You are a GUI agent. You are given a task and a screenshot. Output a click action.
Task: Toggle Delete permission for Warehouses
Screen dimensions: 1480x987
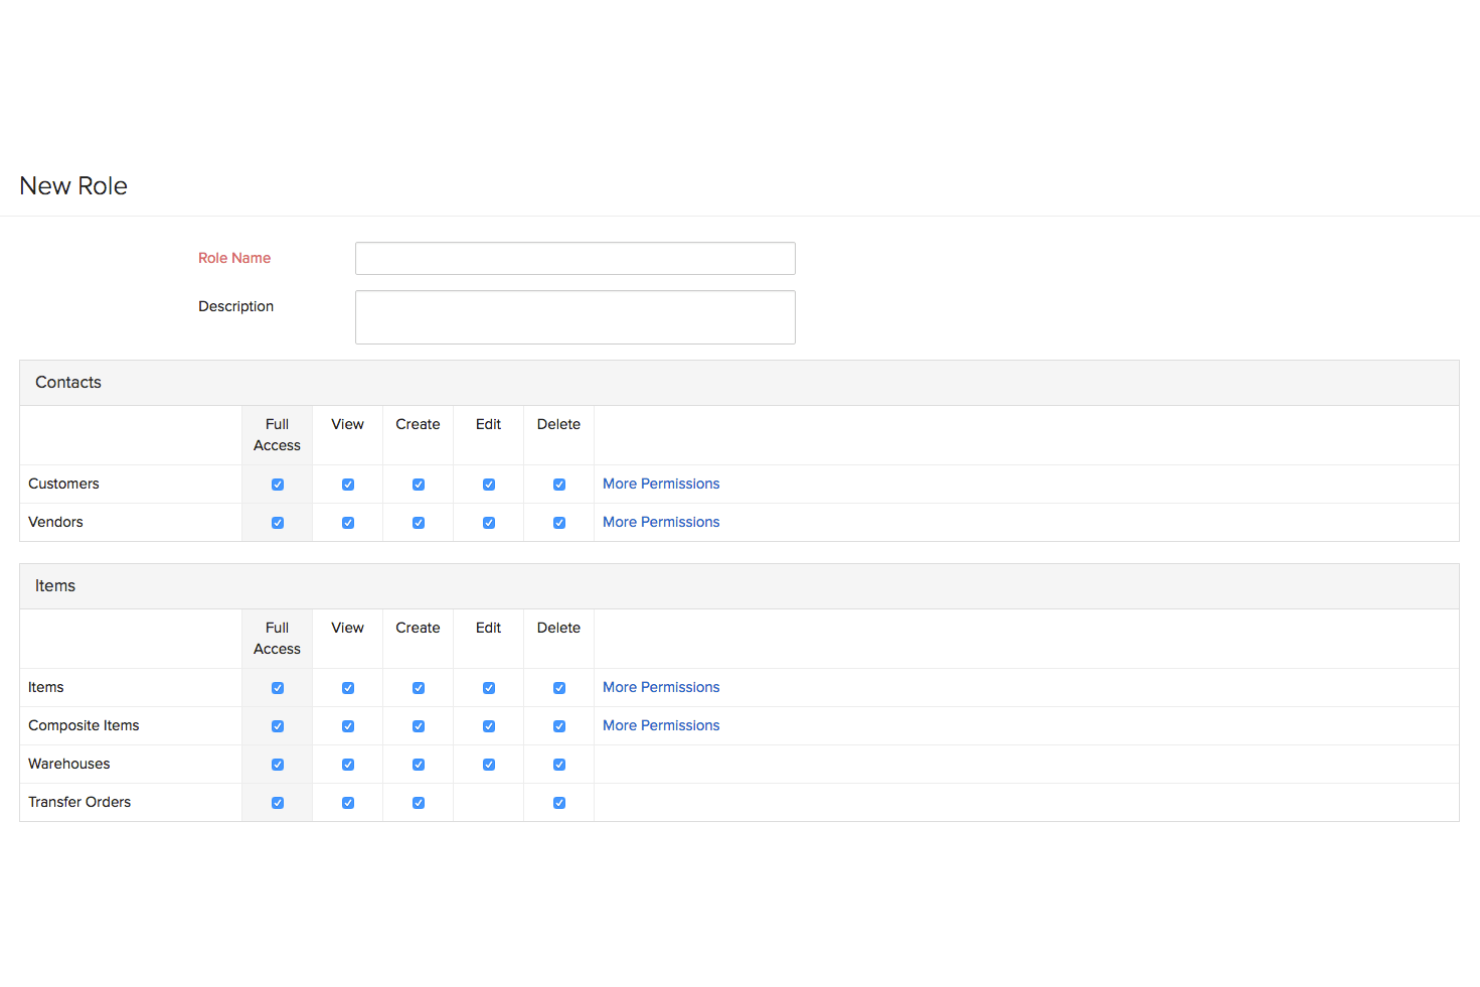point(559,764)
